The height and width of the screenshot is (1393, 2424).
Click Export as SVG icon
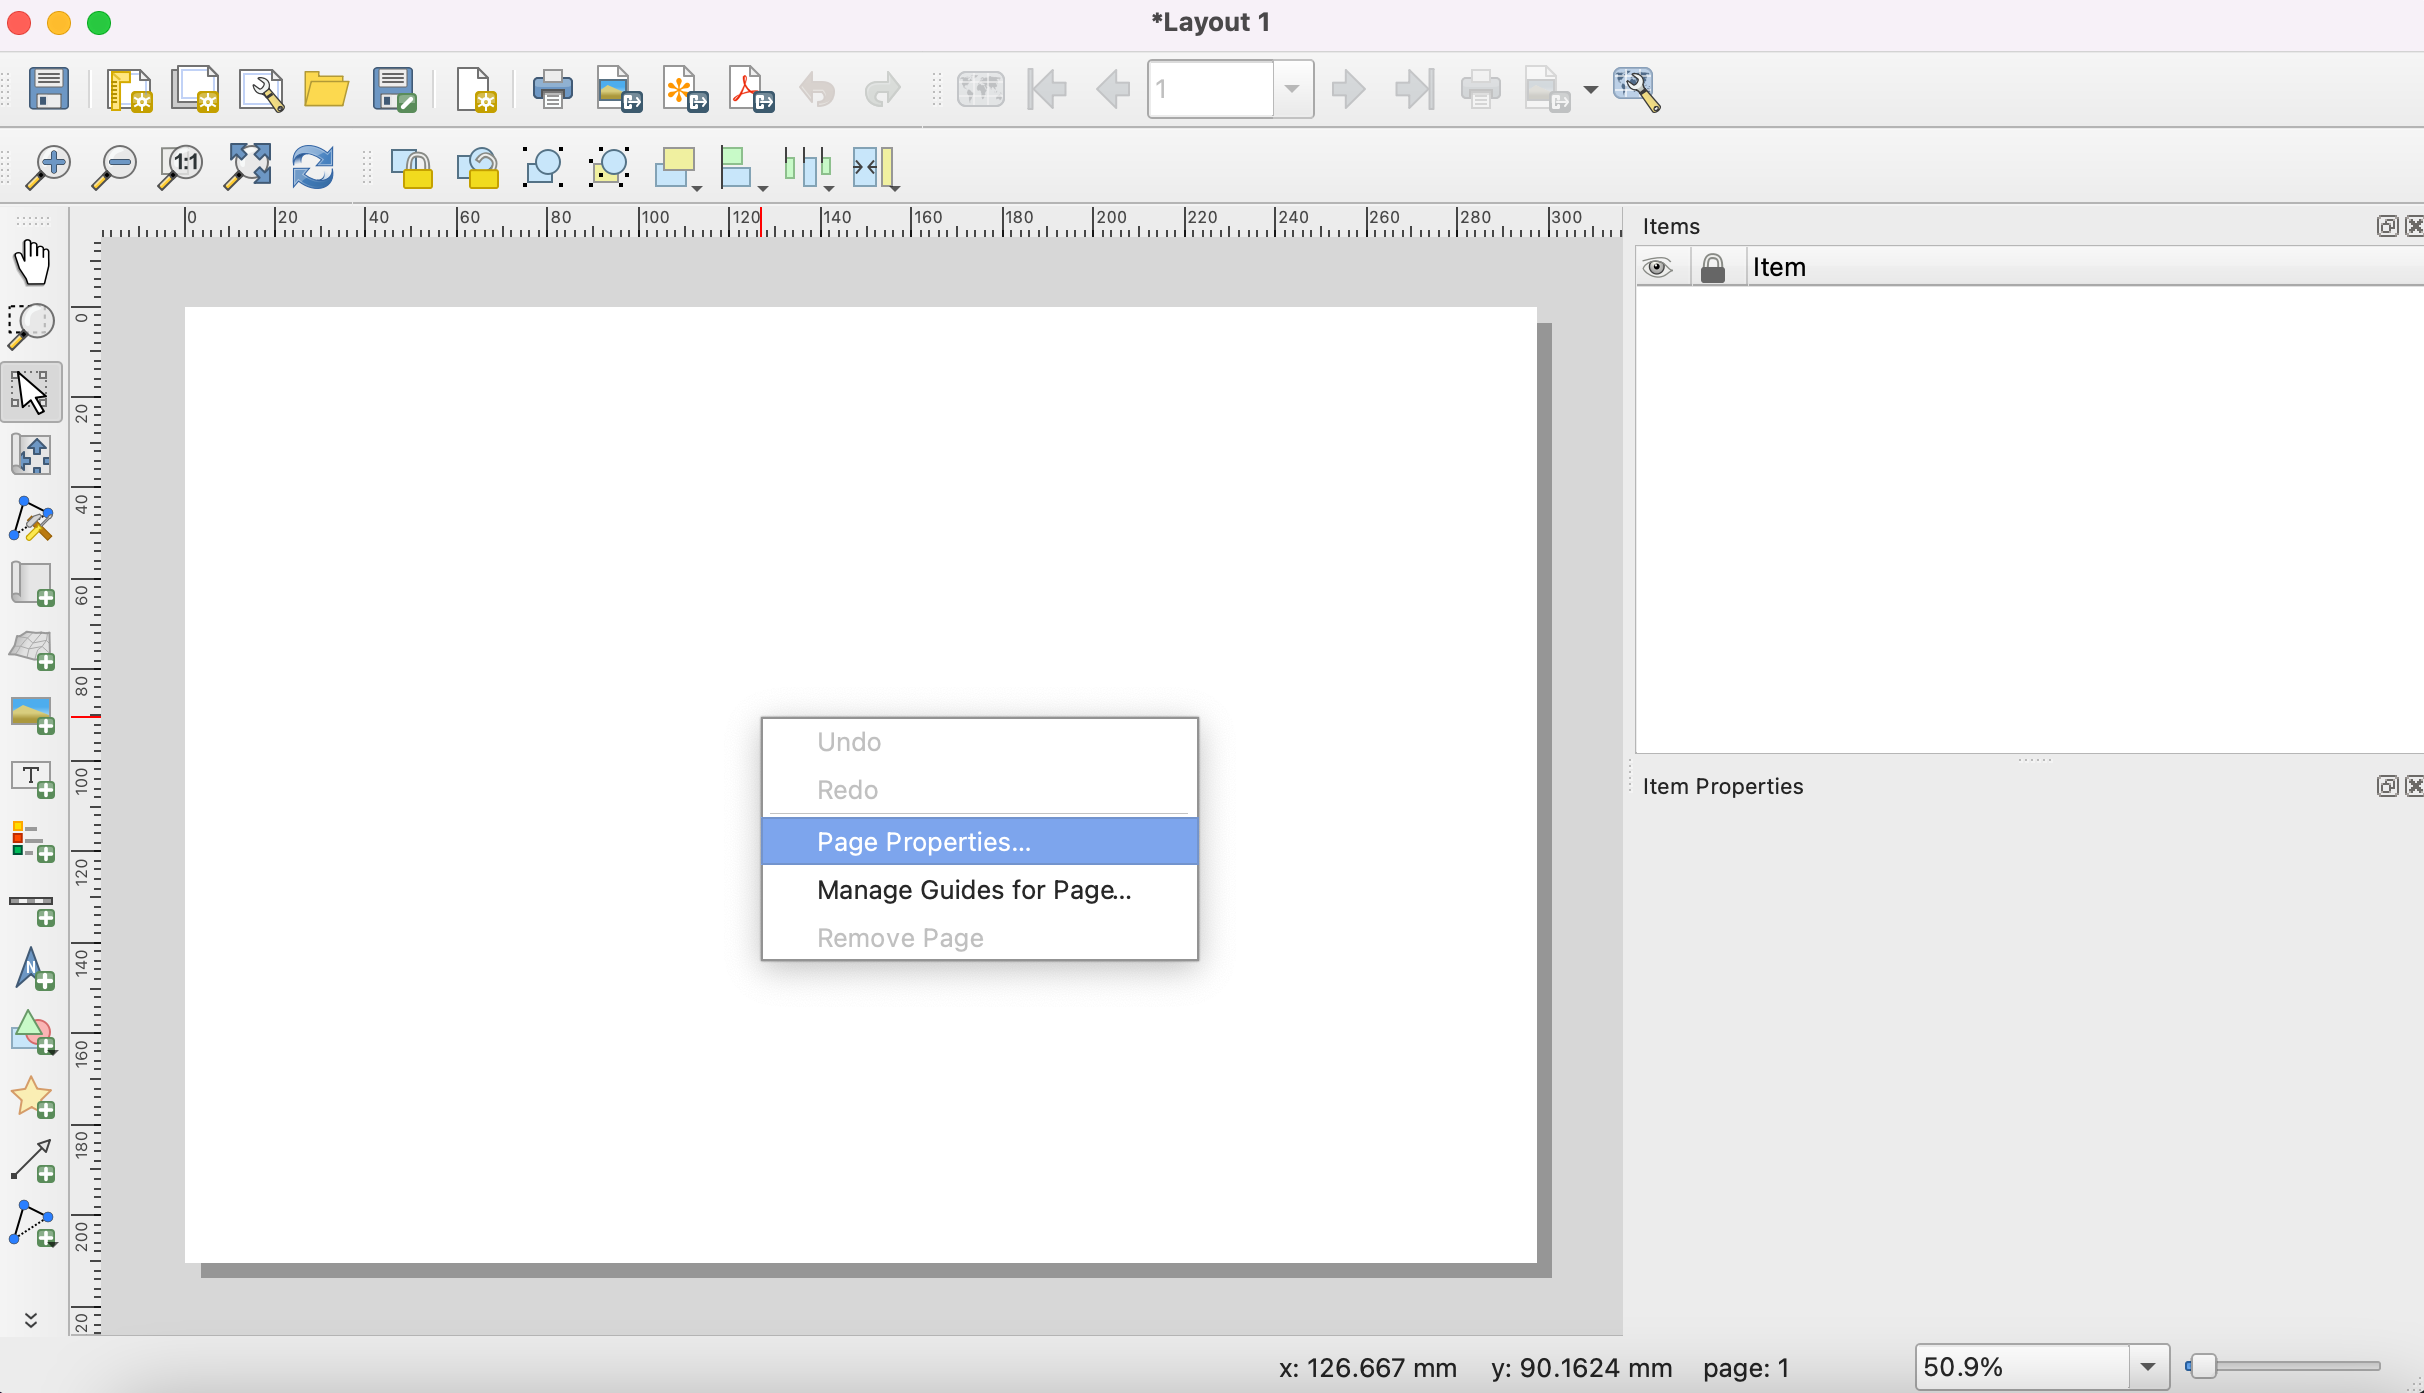click(x=684, y=89)
